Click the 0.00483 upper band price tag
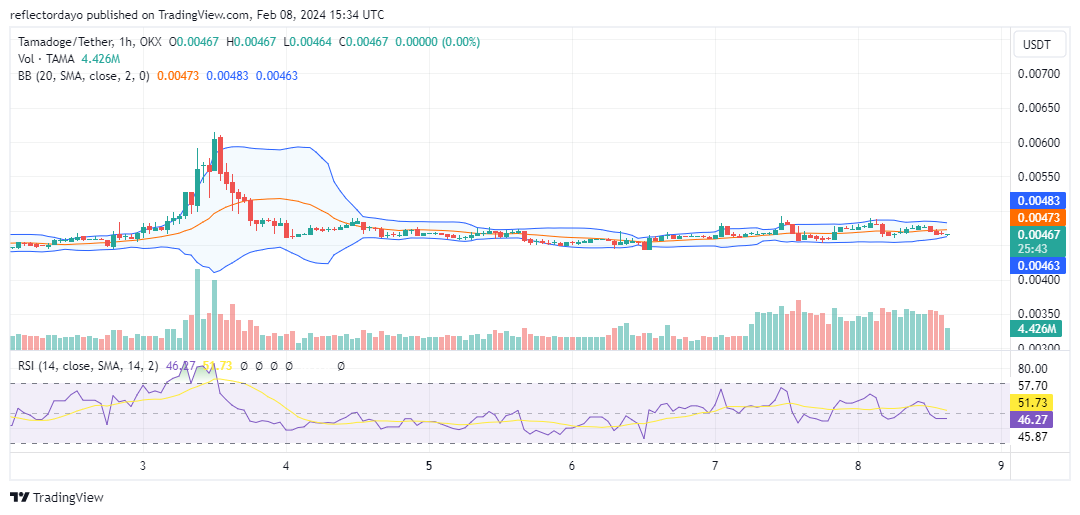This screenshot has width=1080, height=515. pyautogui.click(x=1037, y=201)
